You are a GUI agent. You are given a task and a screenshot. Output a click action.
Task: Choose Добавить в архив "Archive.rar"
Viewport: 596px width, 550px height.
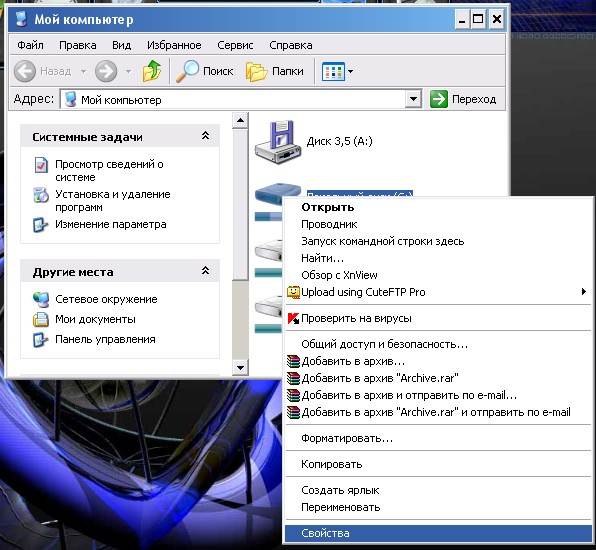[439, 378]
